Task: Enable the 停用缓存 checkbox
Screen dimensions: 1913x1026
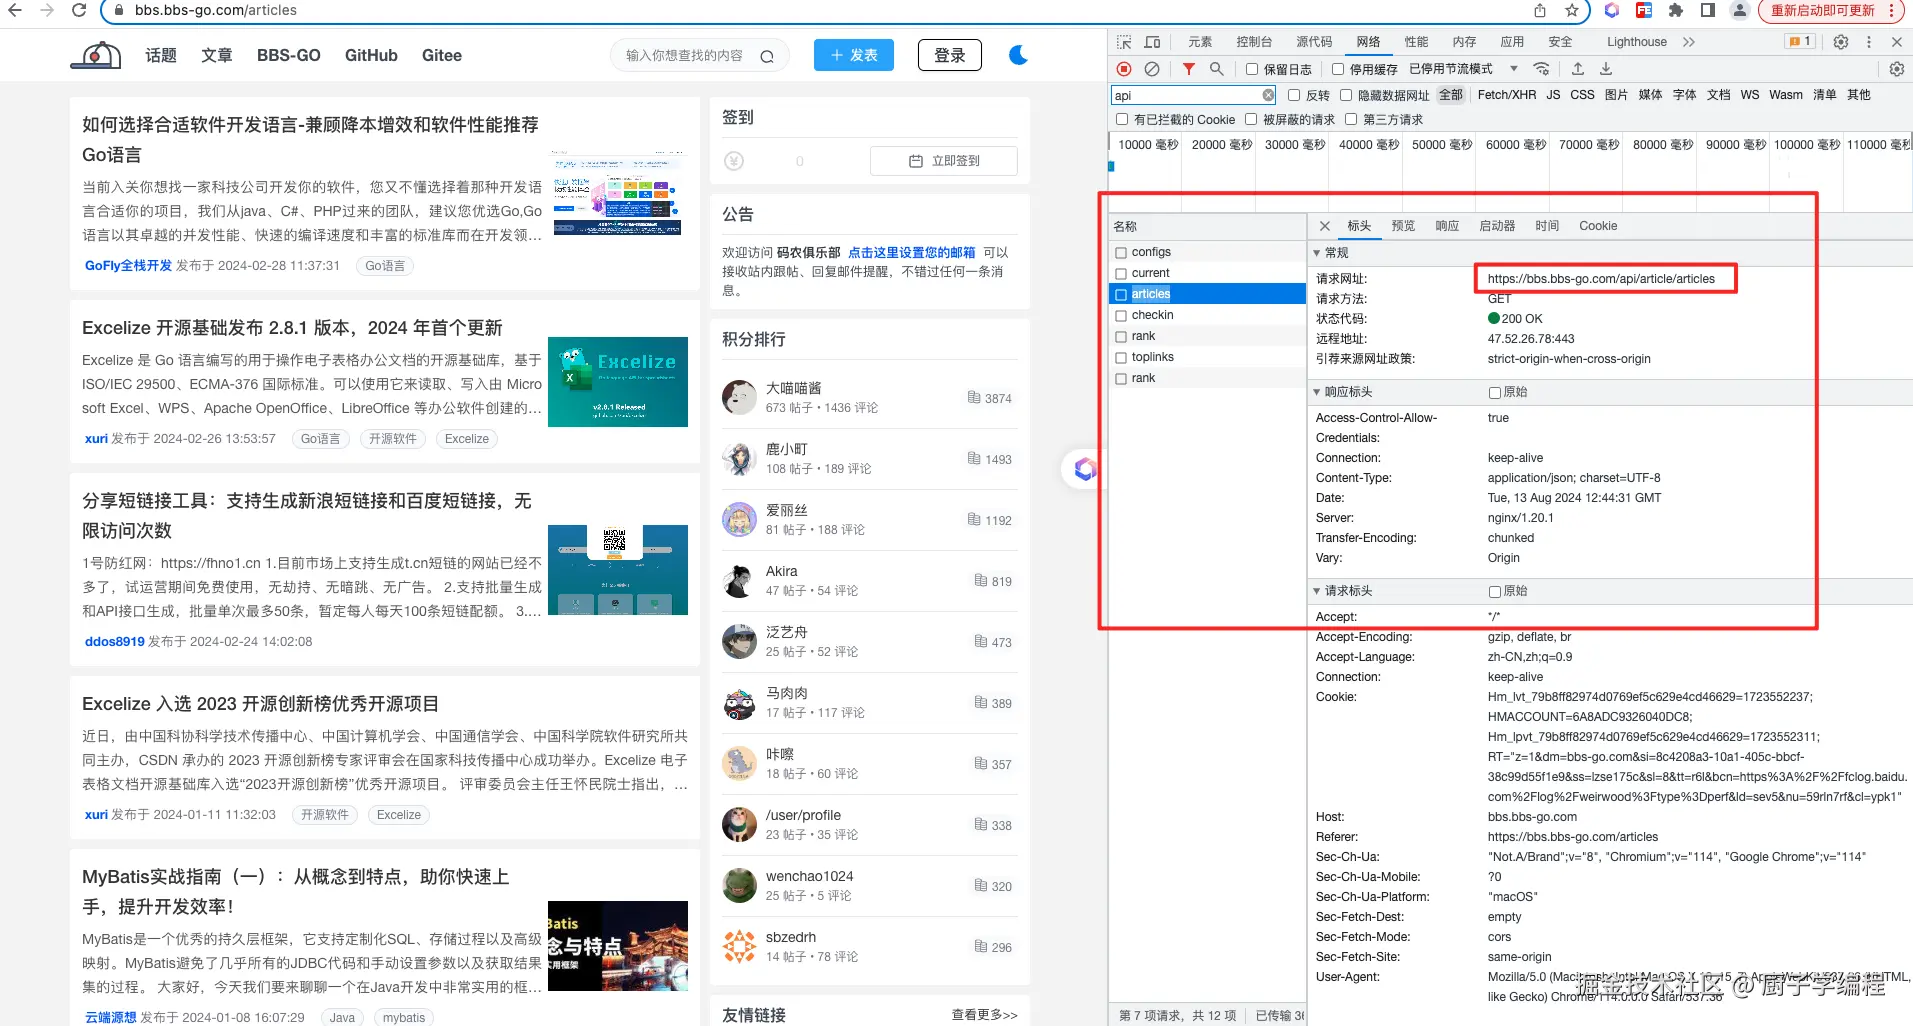Action: click(x=1337, y=69)
